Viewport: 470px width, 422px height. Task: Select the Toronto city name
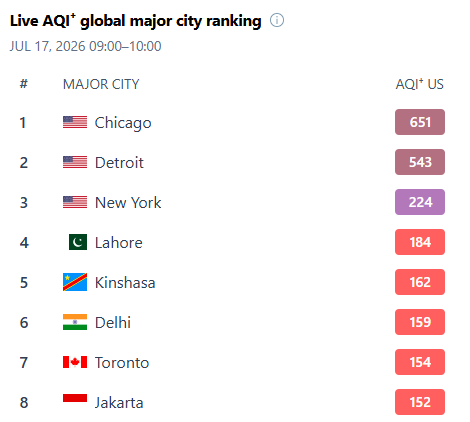click(122, 363)
